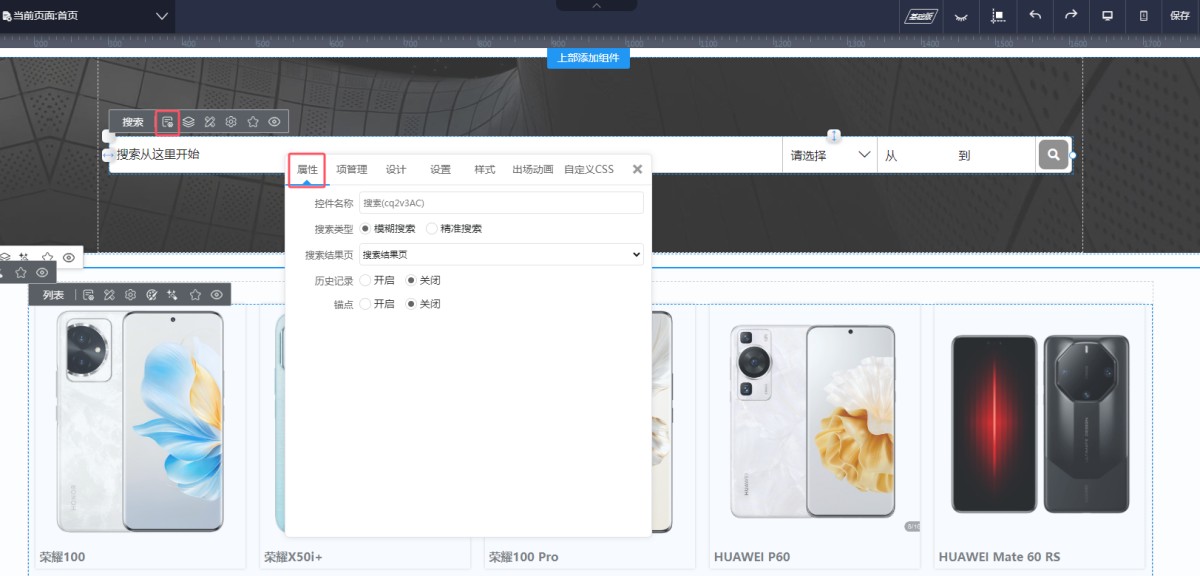Undo the last action
The image size is (1200, 576).
click(1035, 16)
